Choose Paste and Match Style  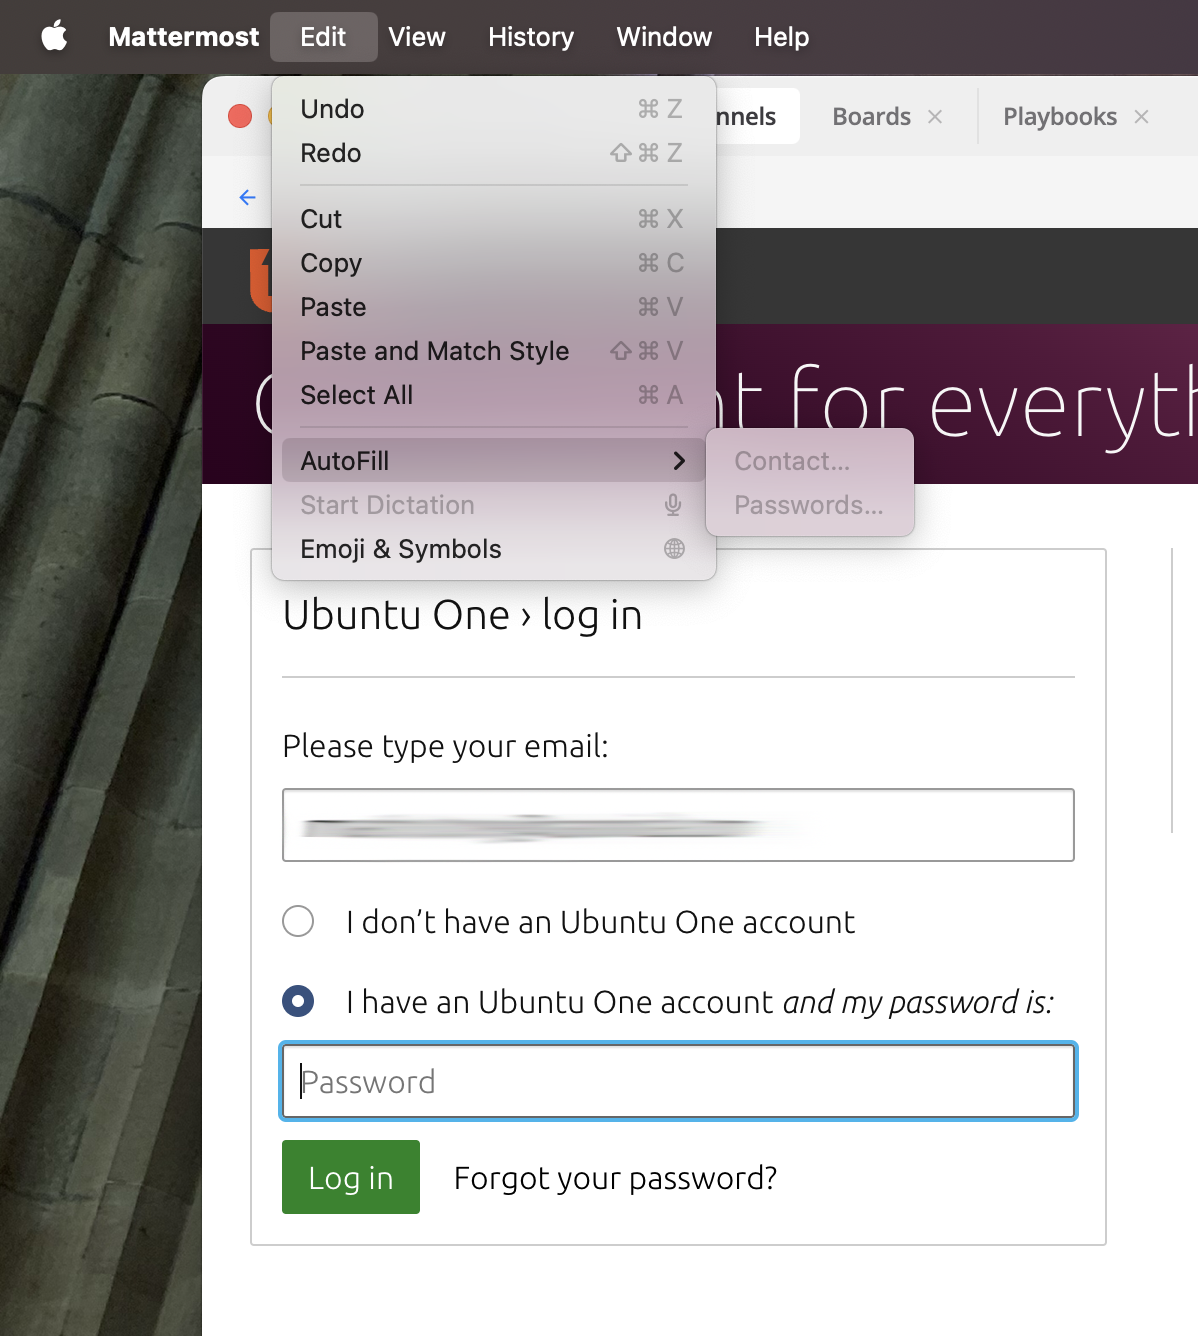435,351
